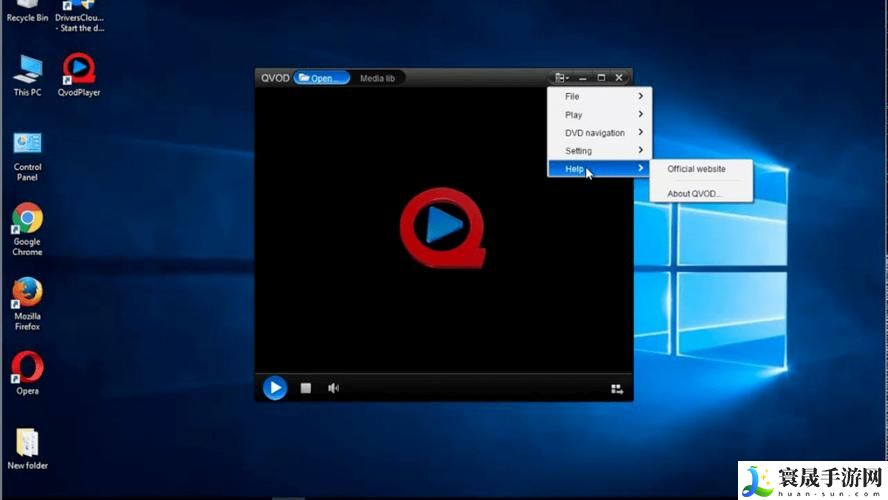Expand the Play submenu
Image resolution: width=888 pixels, height=500 pixels.
[x=599, y=115]
